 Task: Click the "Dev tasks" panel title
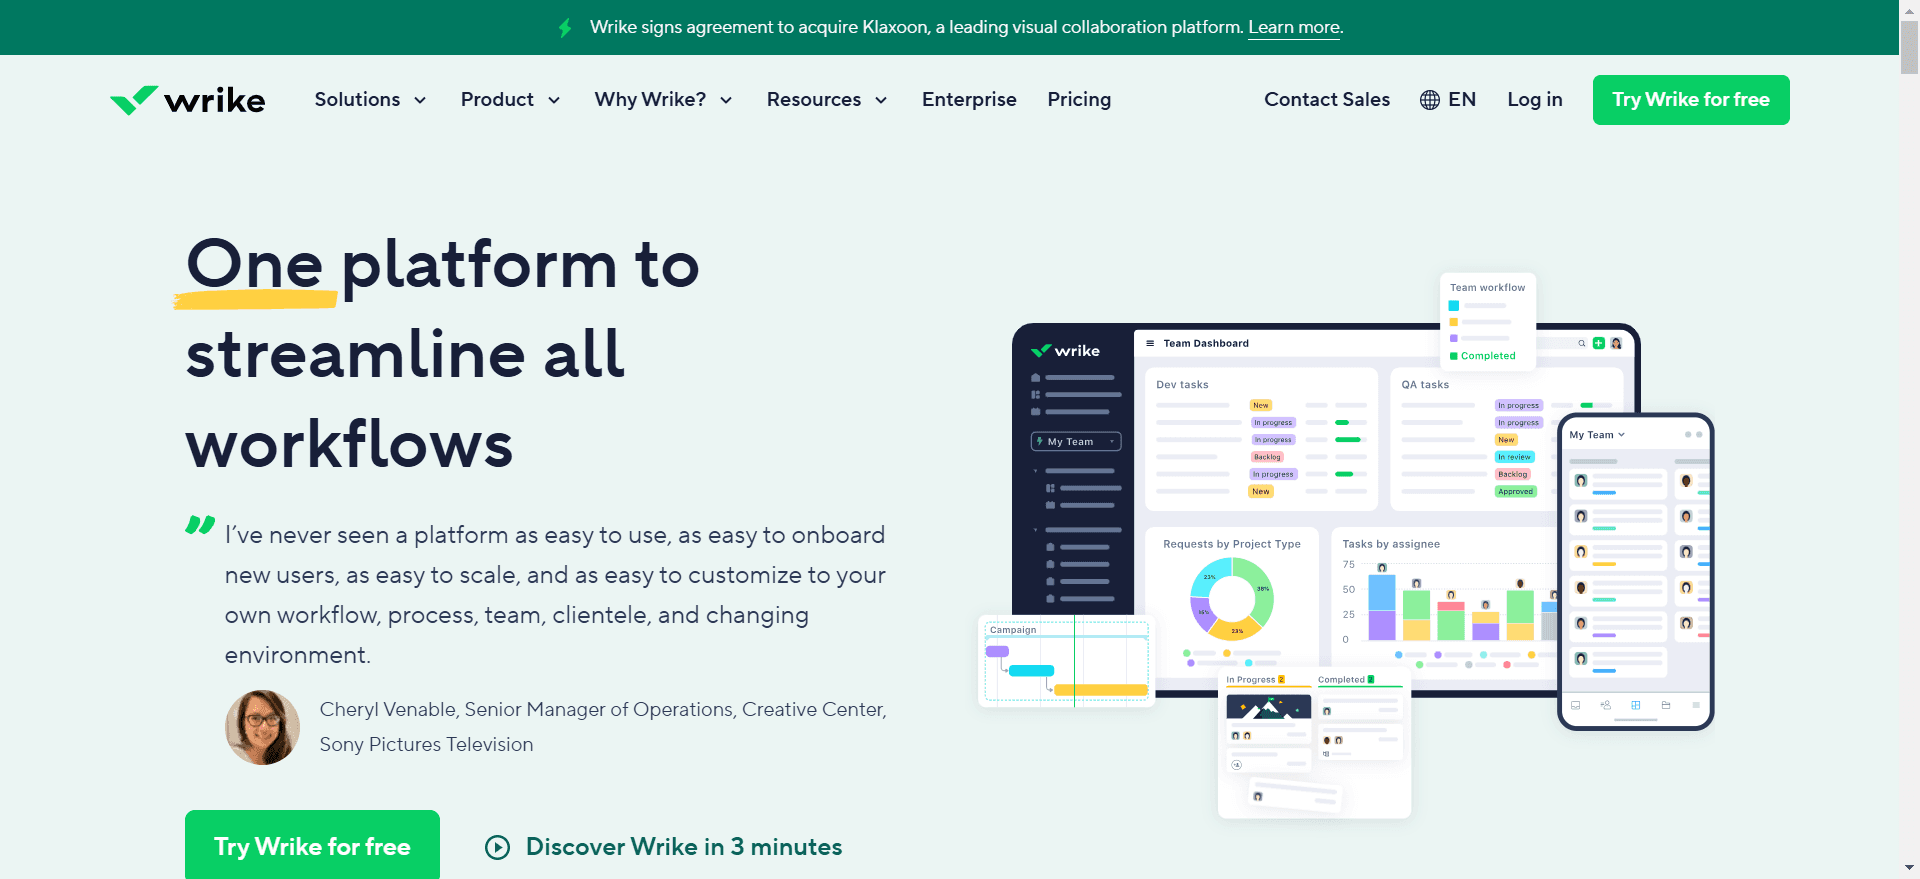(1182, 385)
